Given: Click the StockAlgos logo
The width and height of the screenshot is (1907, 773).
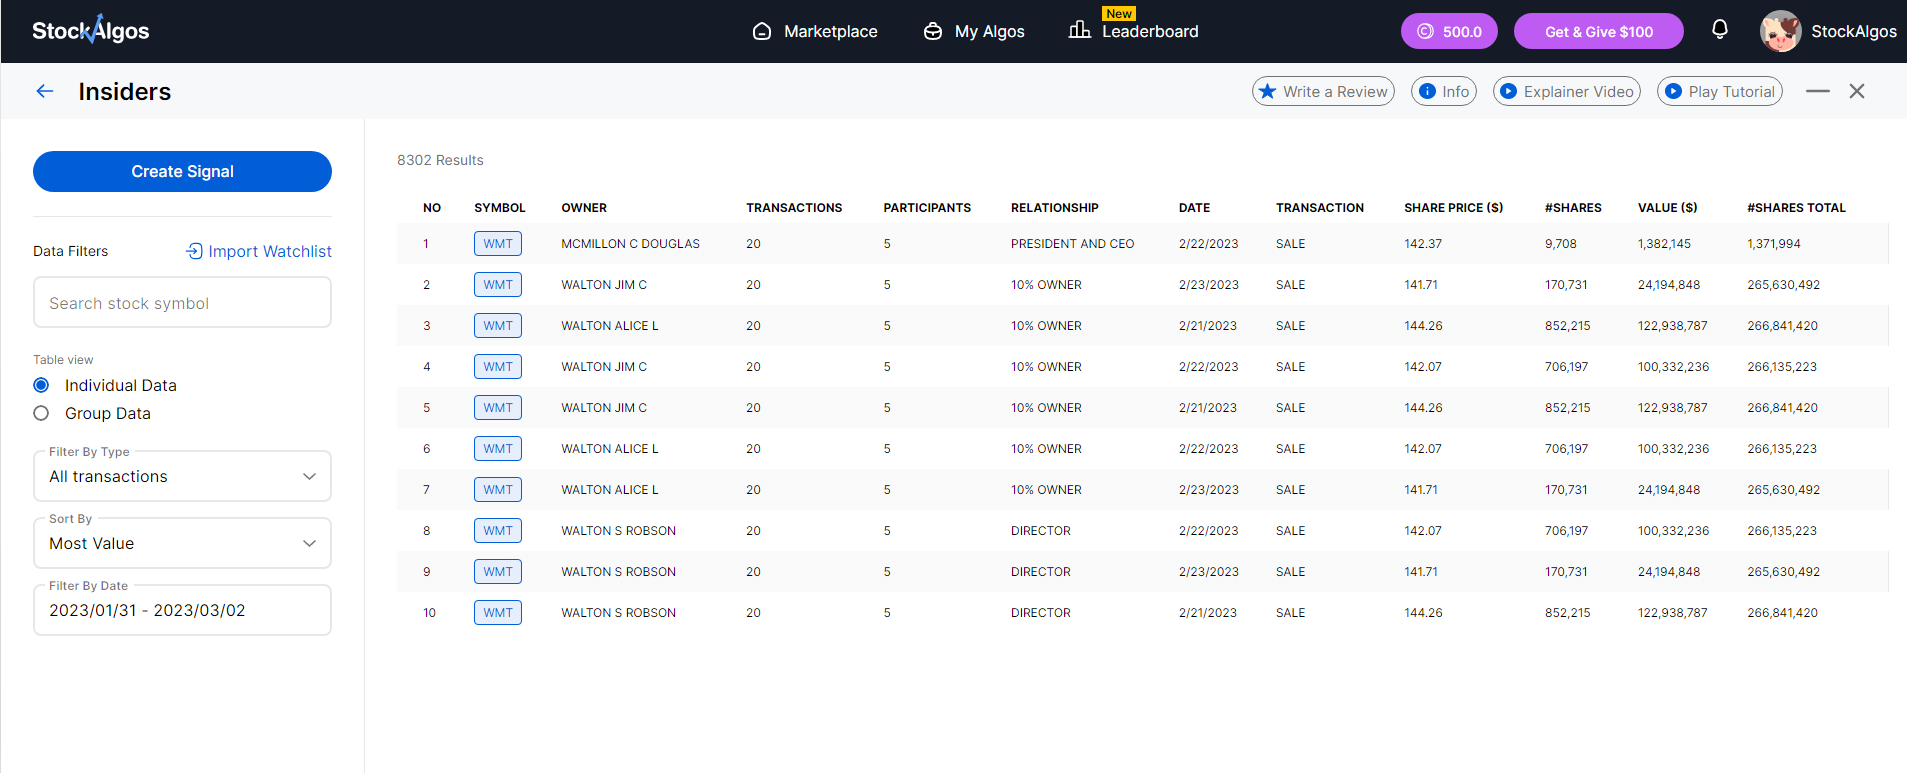Looking at the screenshot, I should point(90,30).
